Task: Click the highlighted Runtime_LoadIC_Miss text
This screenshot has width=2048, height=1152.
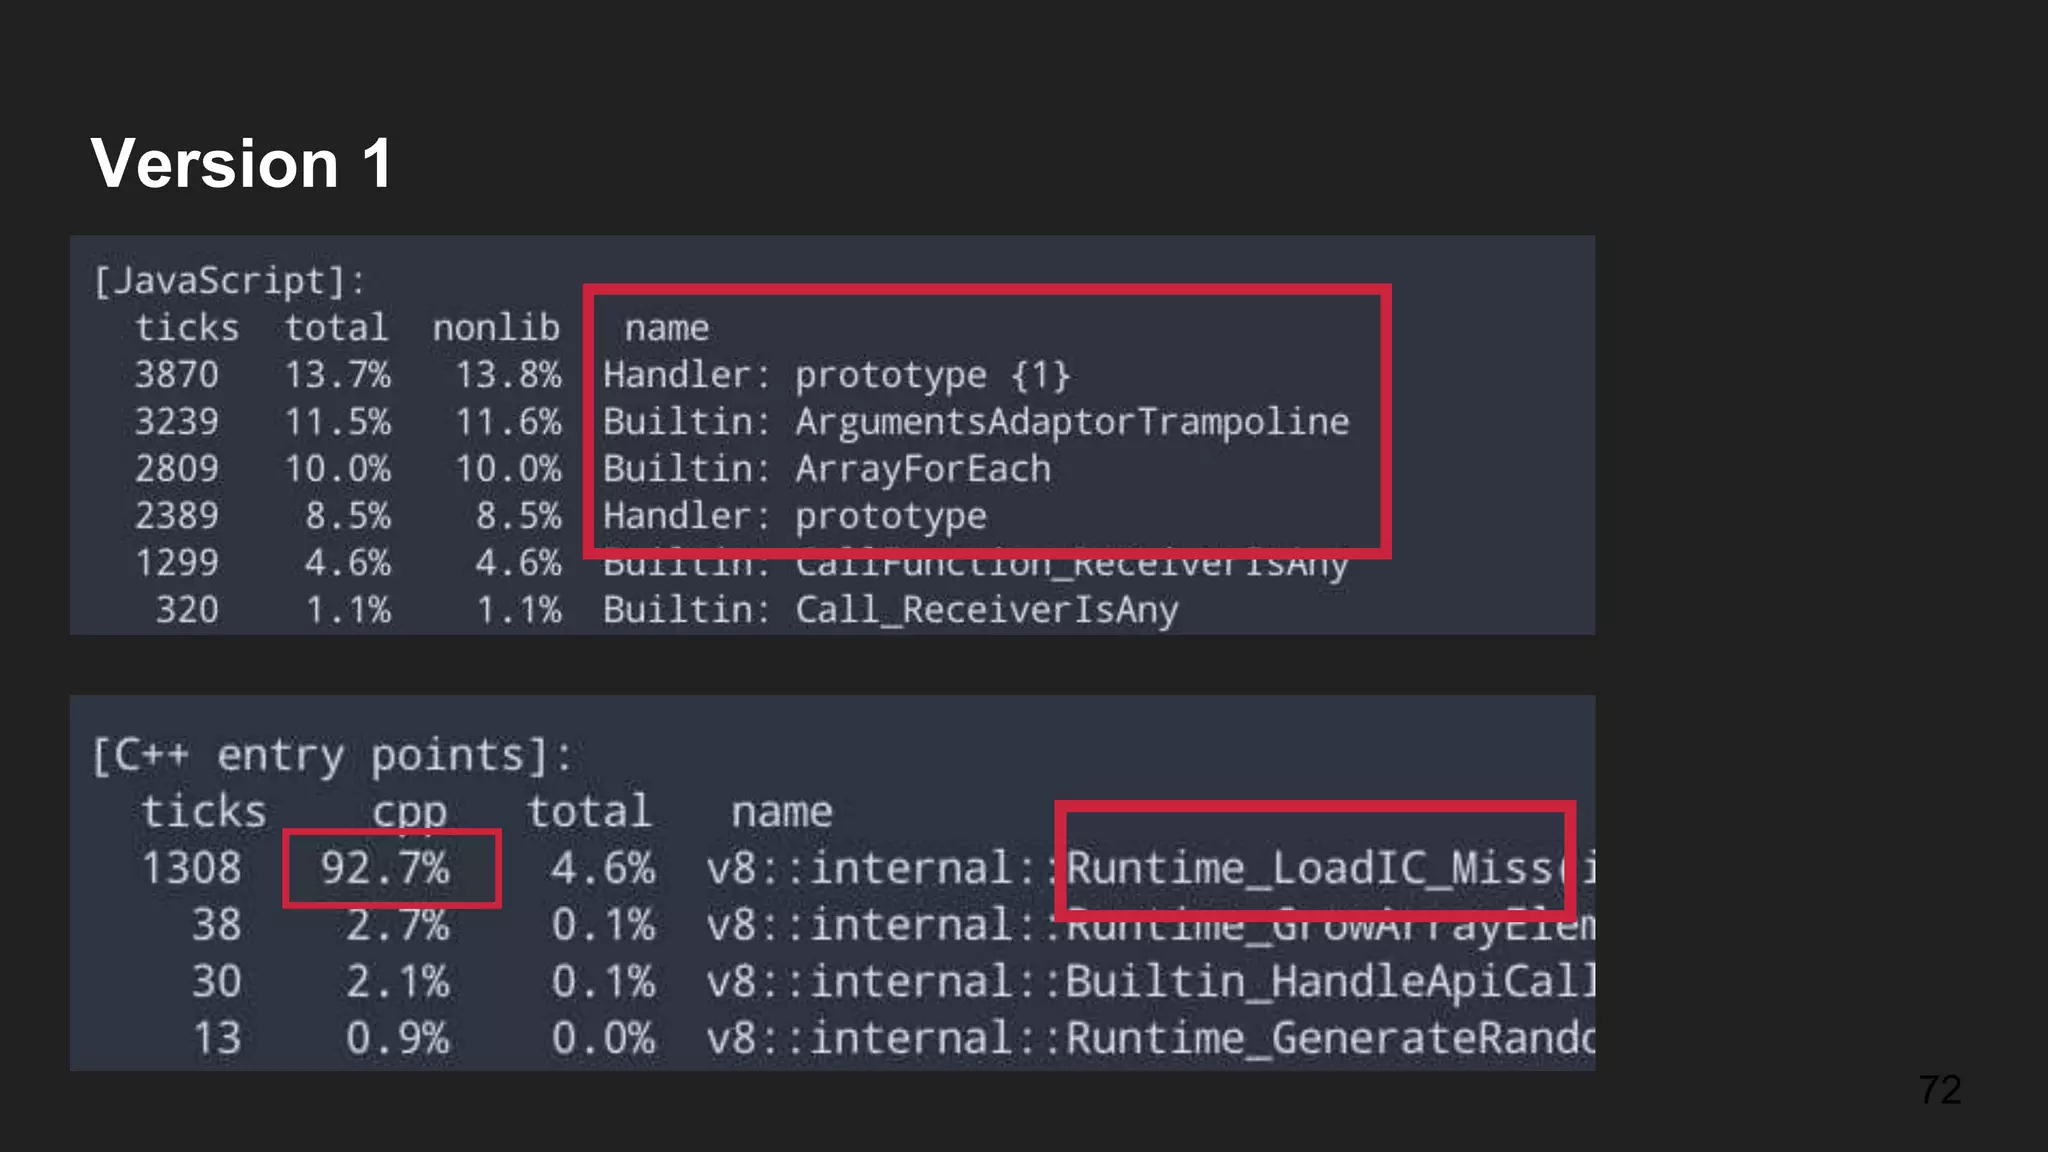Action: (1310, 868)
